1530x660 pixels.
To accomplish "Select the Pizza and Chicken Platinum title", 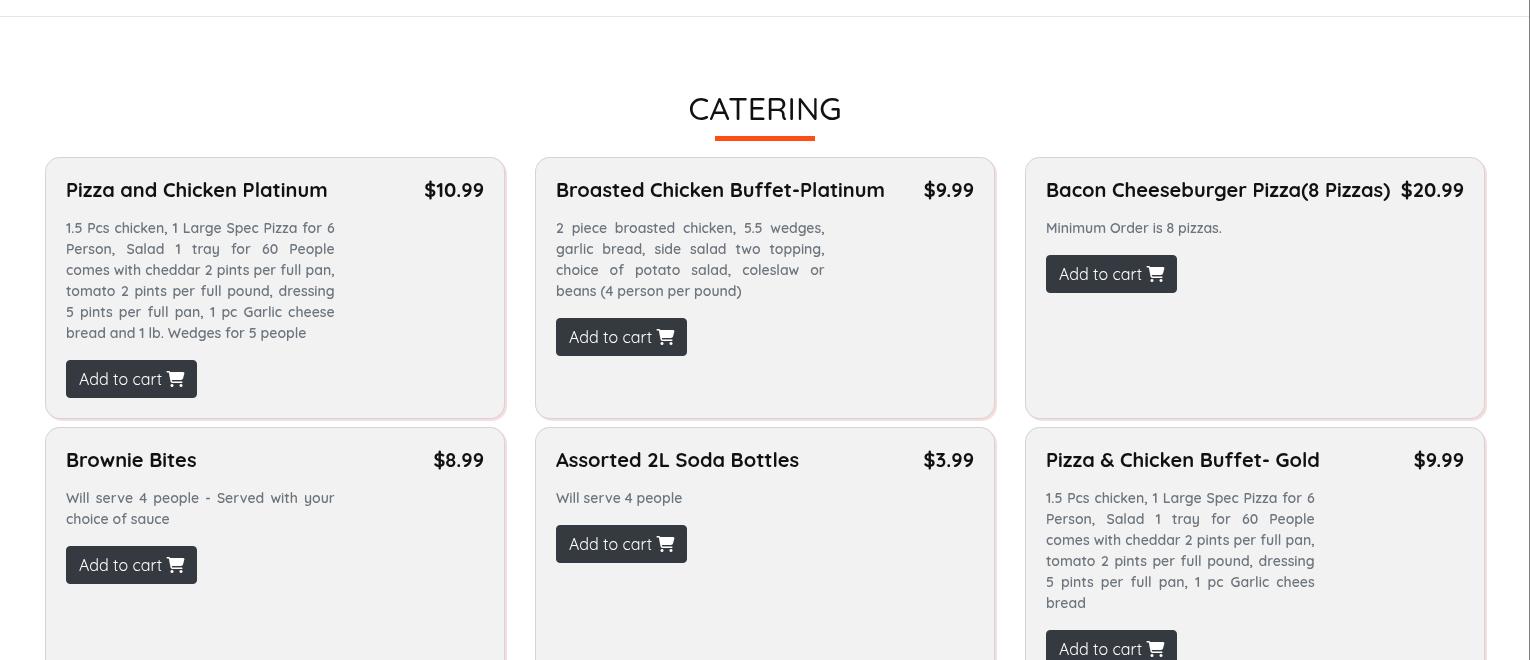I will 197,190.
